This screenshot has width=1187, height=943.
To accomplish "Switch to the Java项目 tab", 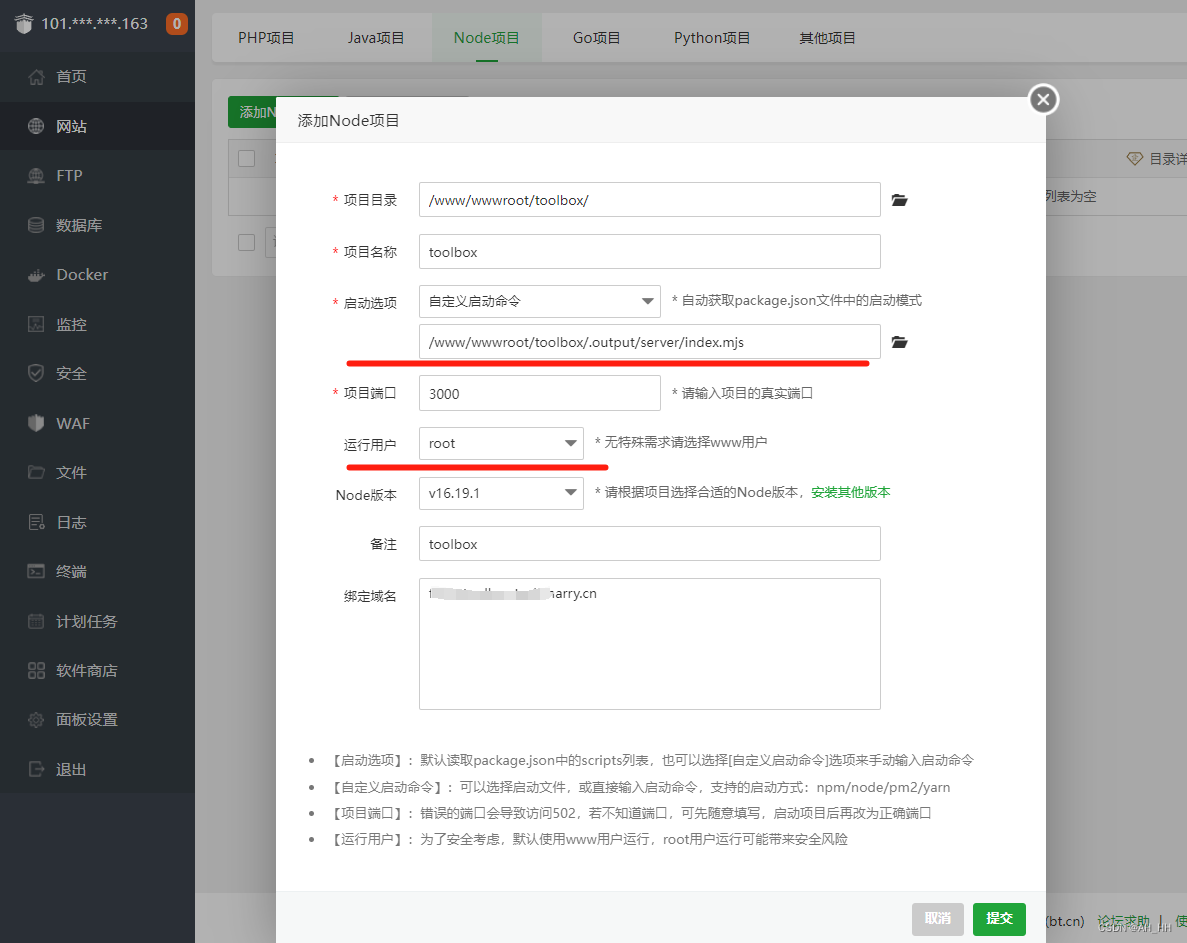I will coord(375,38).
